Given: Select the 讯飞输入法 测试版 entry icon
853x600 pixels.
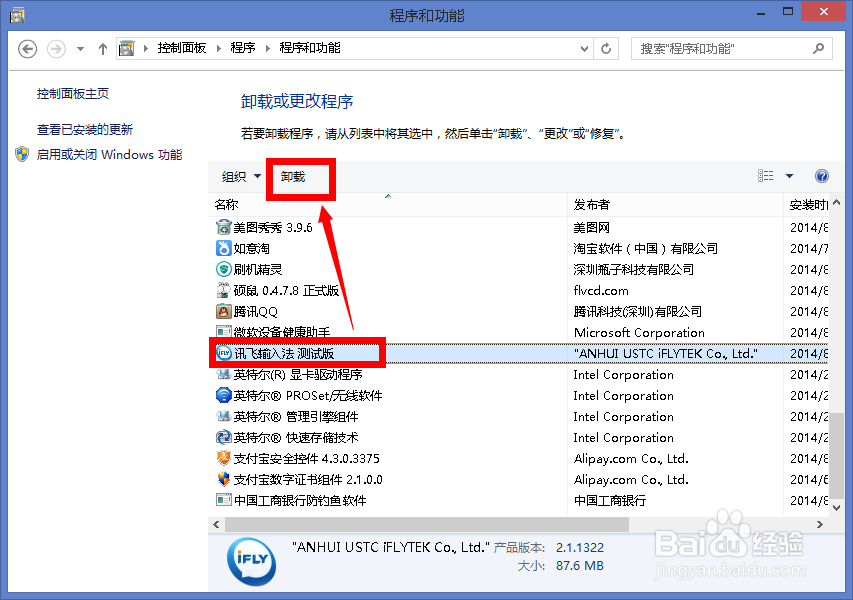Looking at the screenshot, I should [x=222, y=353].
